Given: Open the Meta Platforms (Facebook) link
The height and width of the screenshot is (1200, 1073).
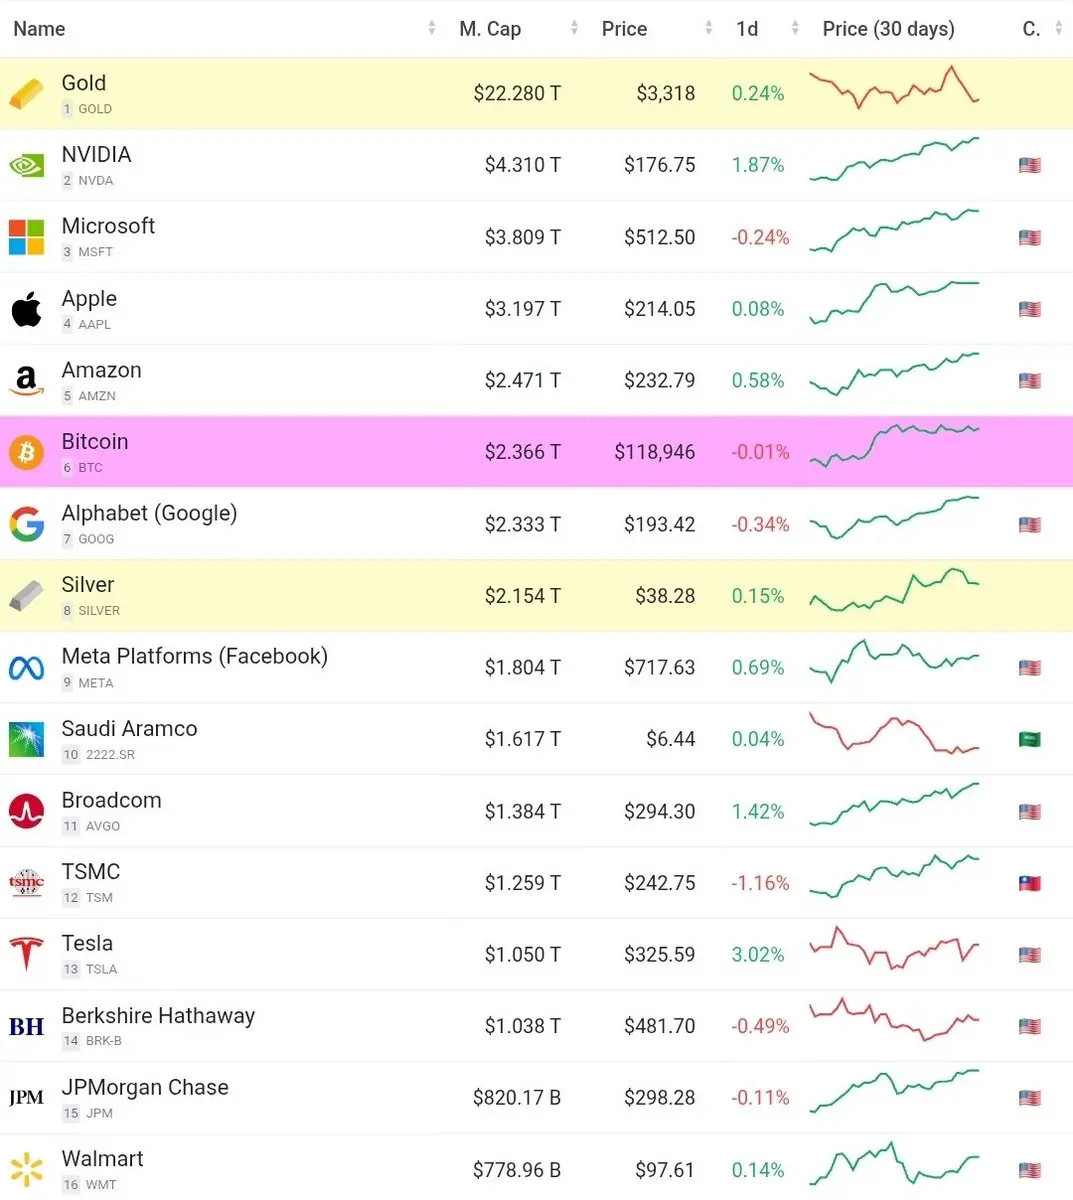Looking at the screenshot, I should click(194, 657).
